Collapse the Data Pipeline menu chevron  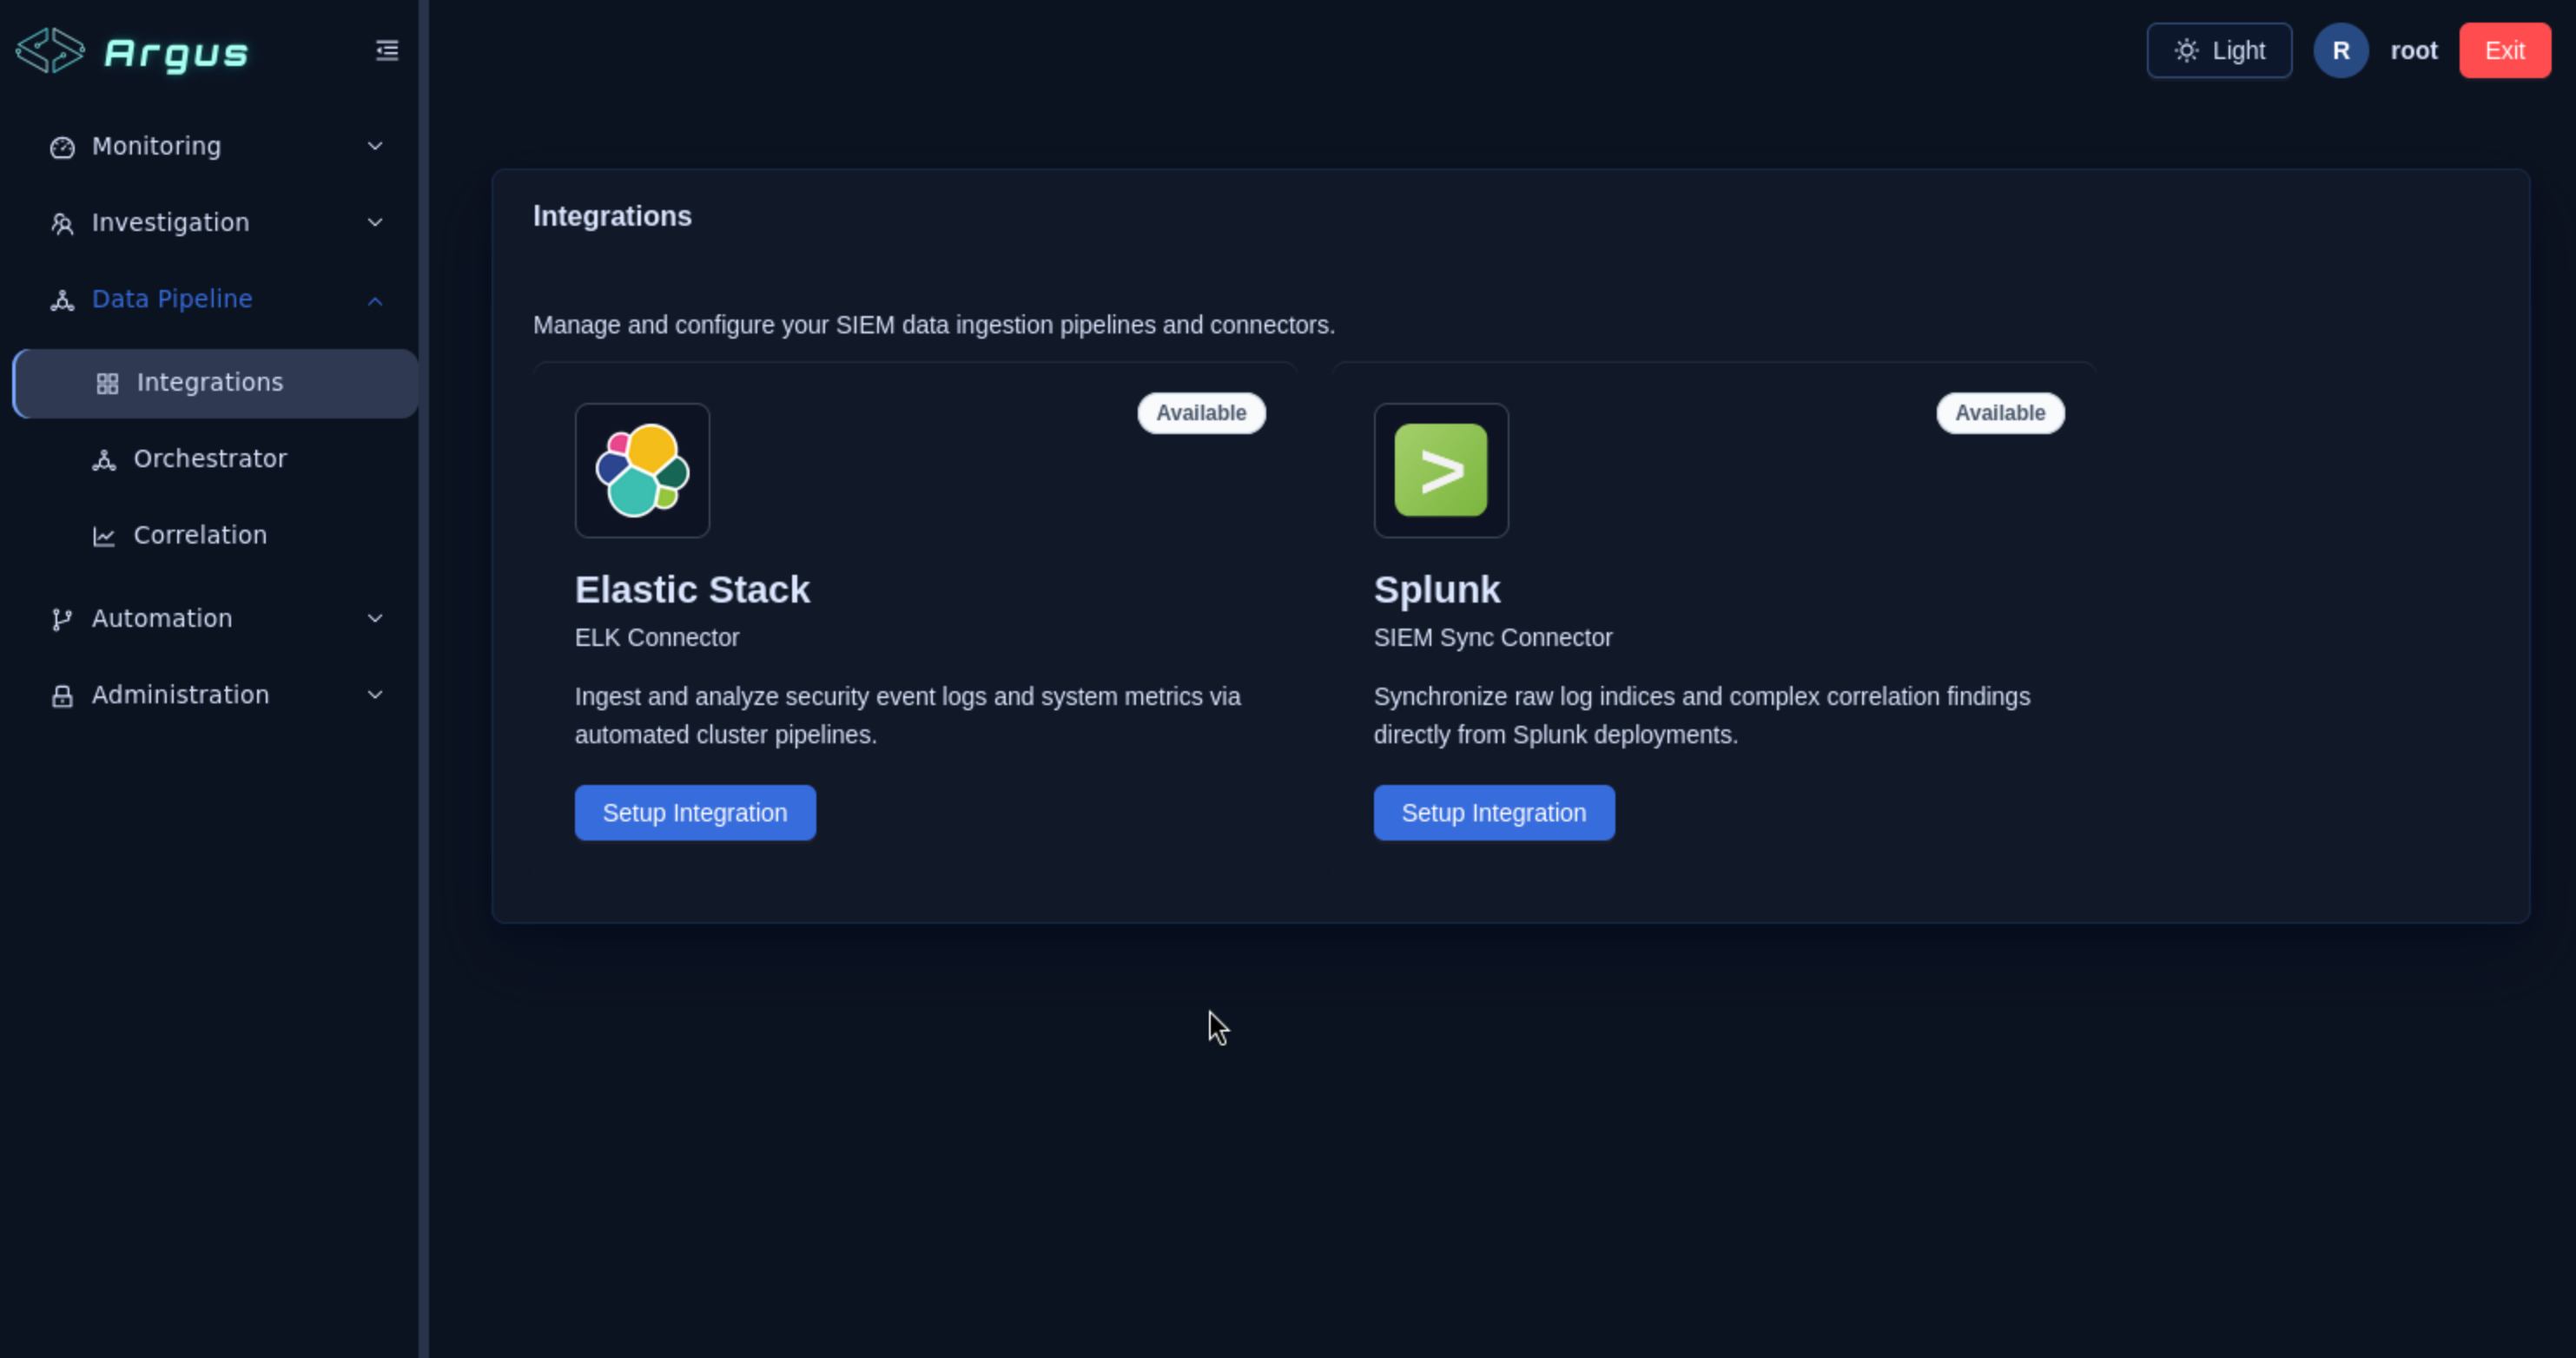click(375, 300)
